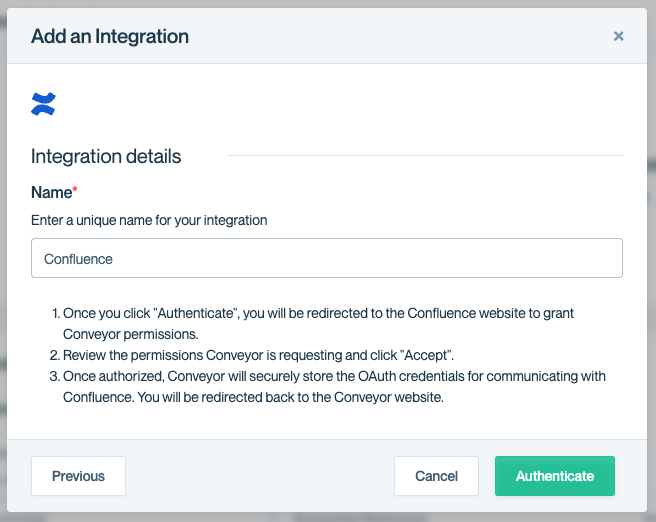Click the empty footer area between Previous and Cancel
Image resolution: width=656 pixels, height=522 pixels.
click(x=259, y=476)
